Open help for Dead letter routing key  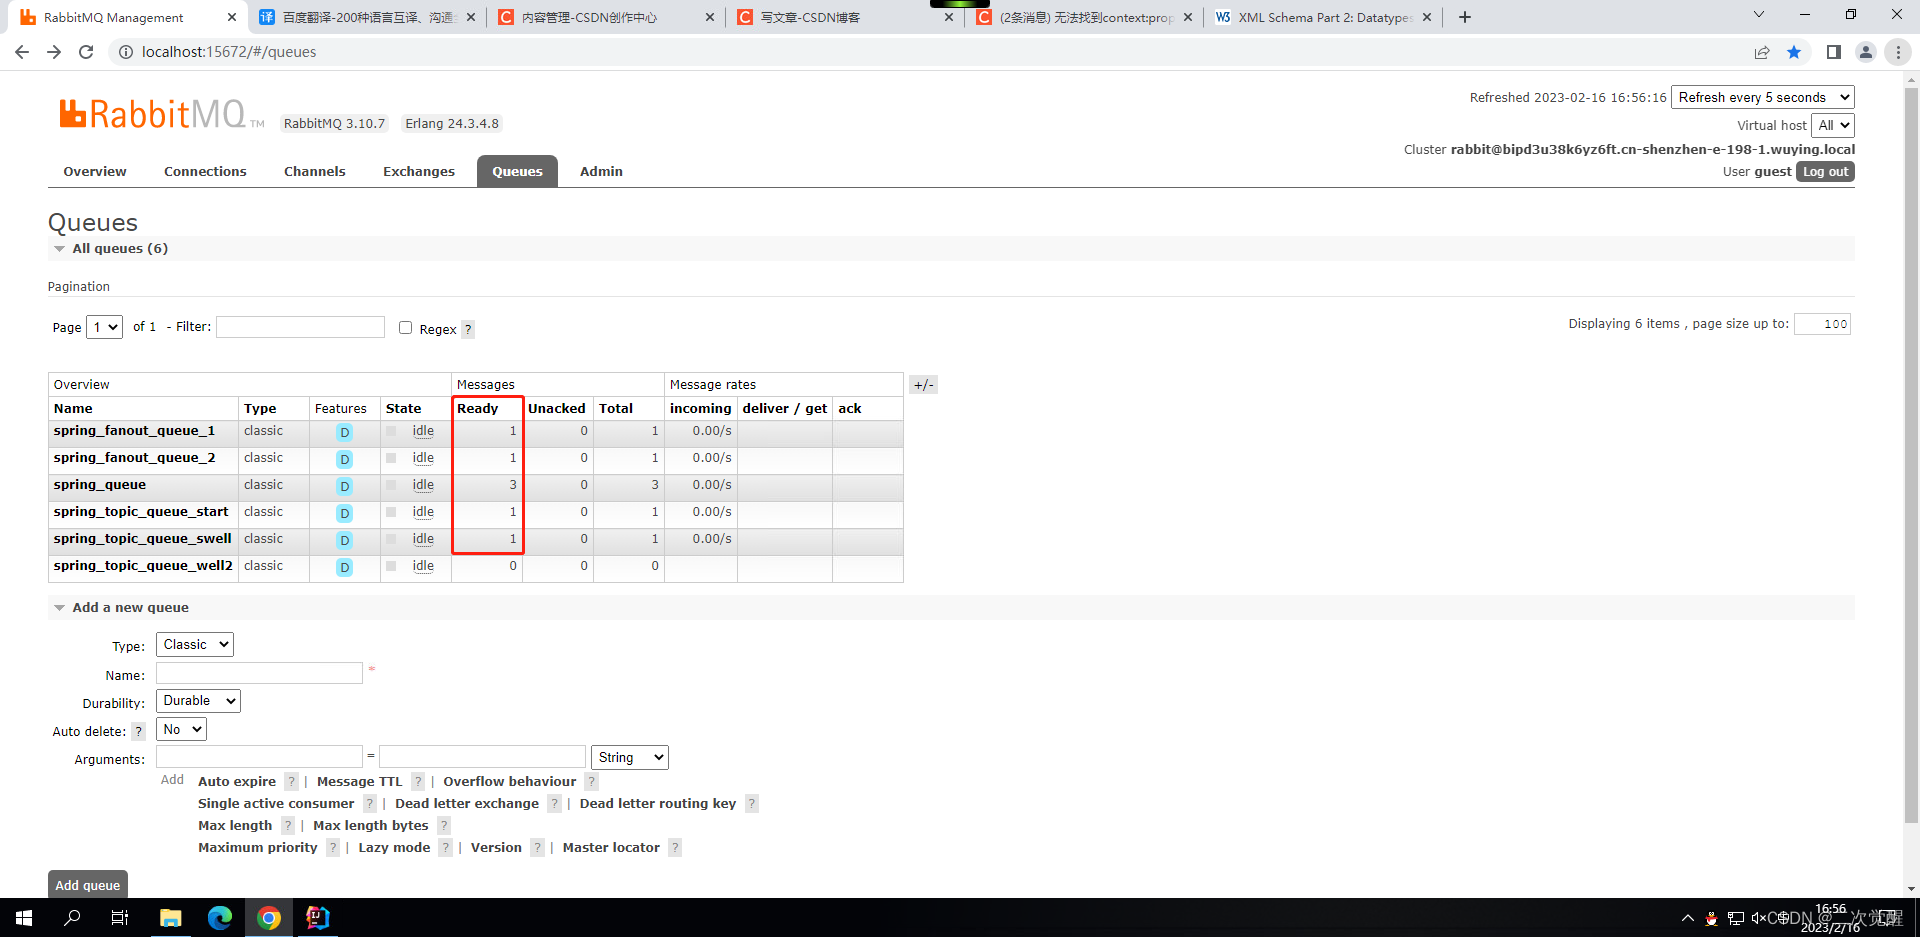pyautogui.click(x=752, y=803)
